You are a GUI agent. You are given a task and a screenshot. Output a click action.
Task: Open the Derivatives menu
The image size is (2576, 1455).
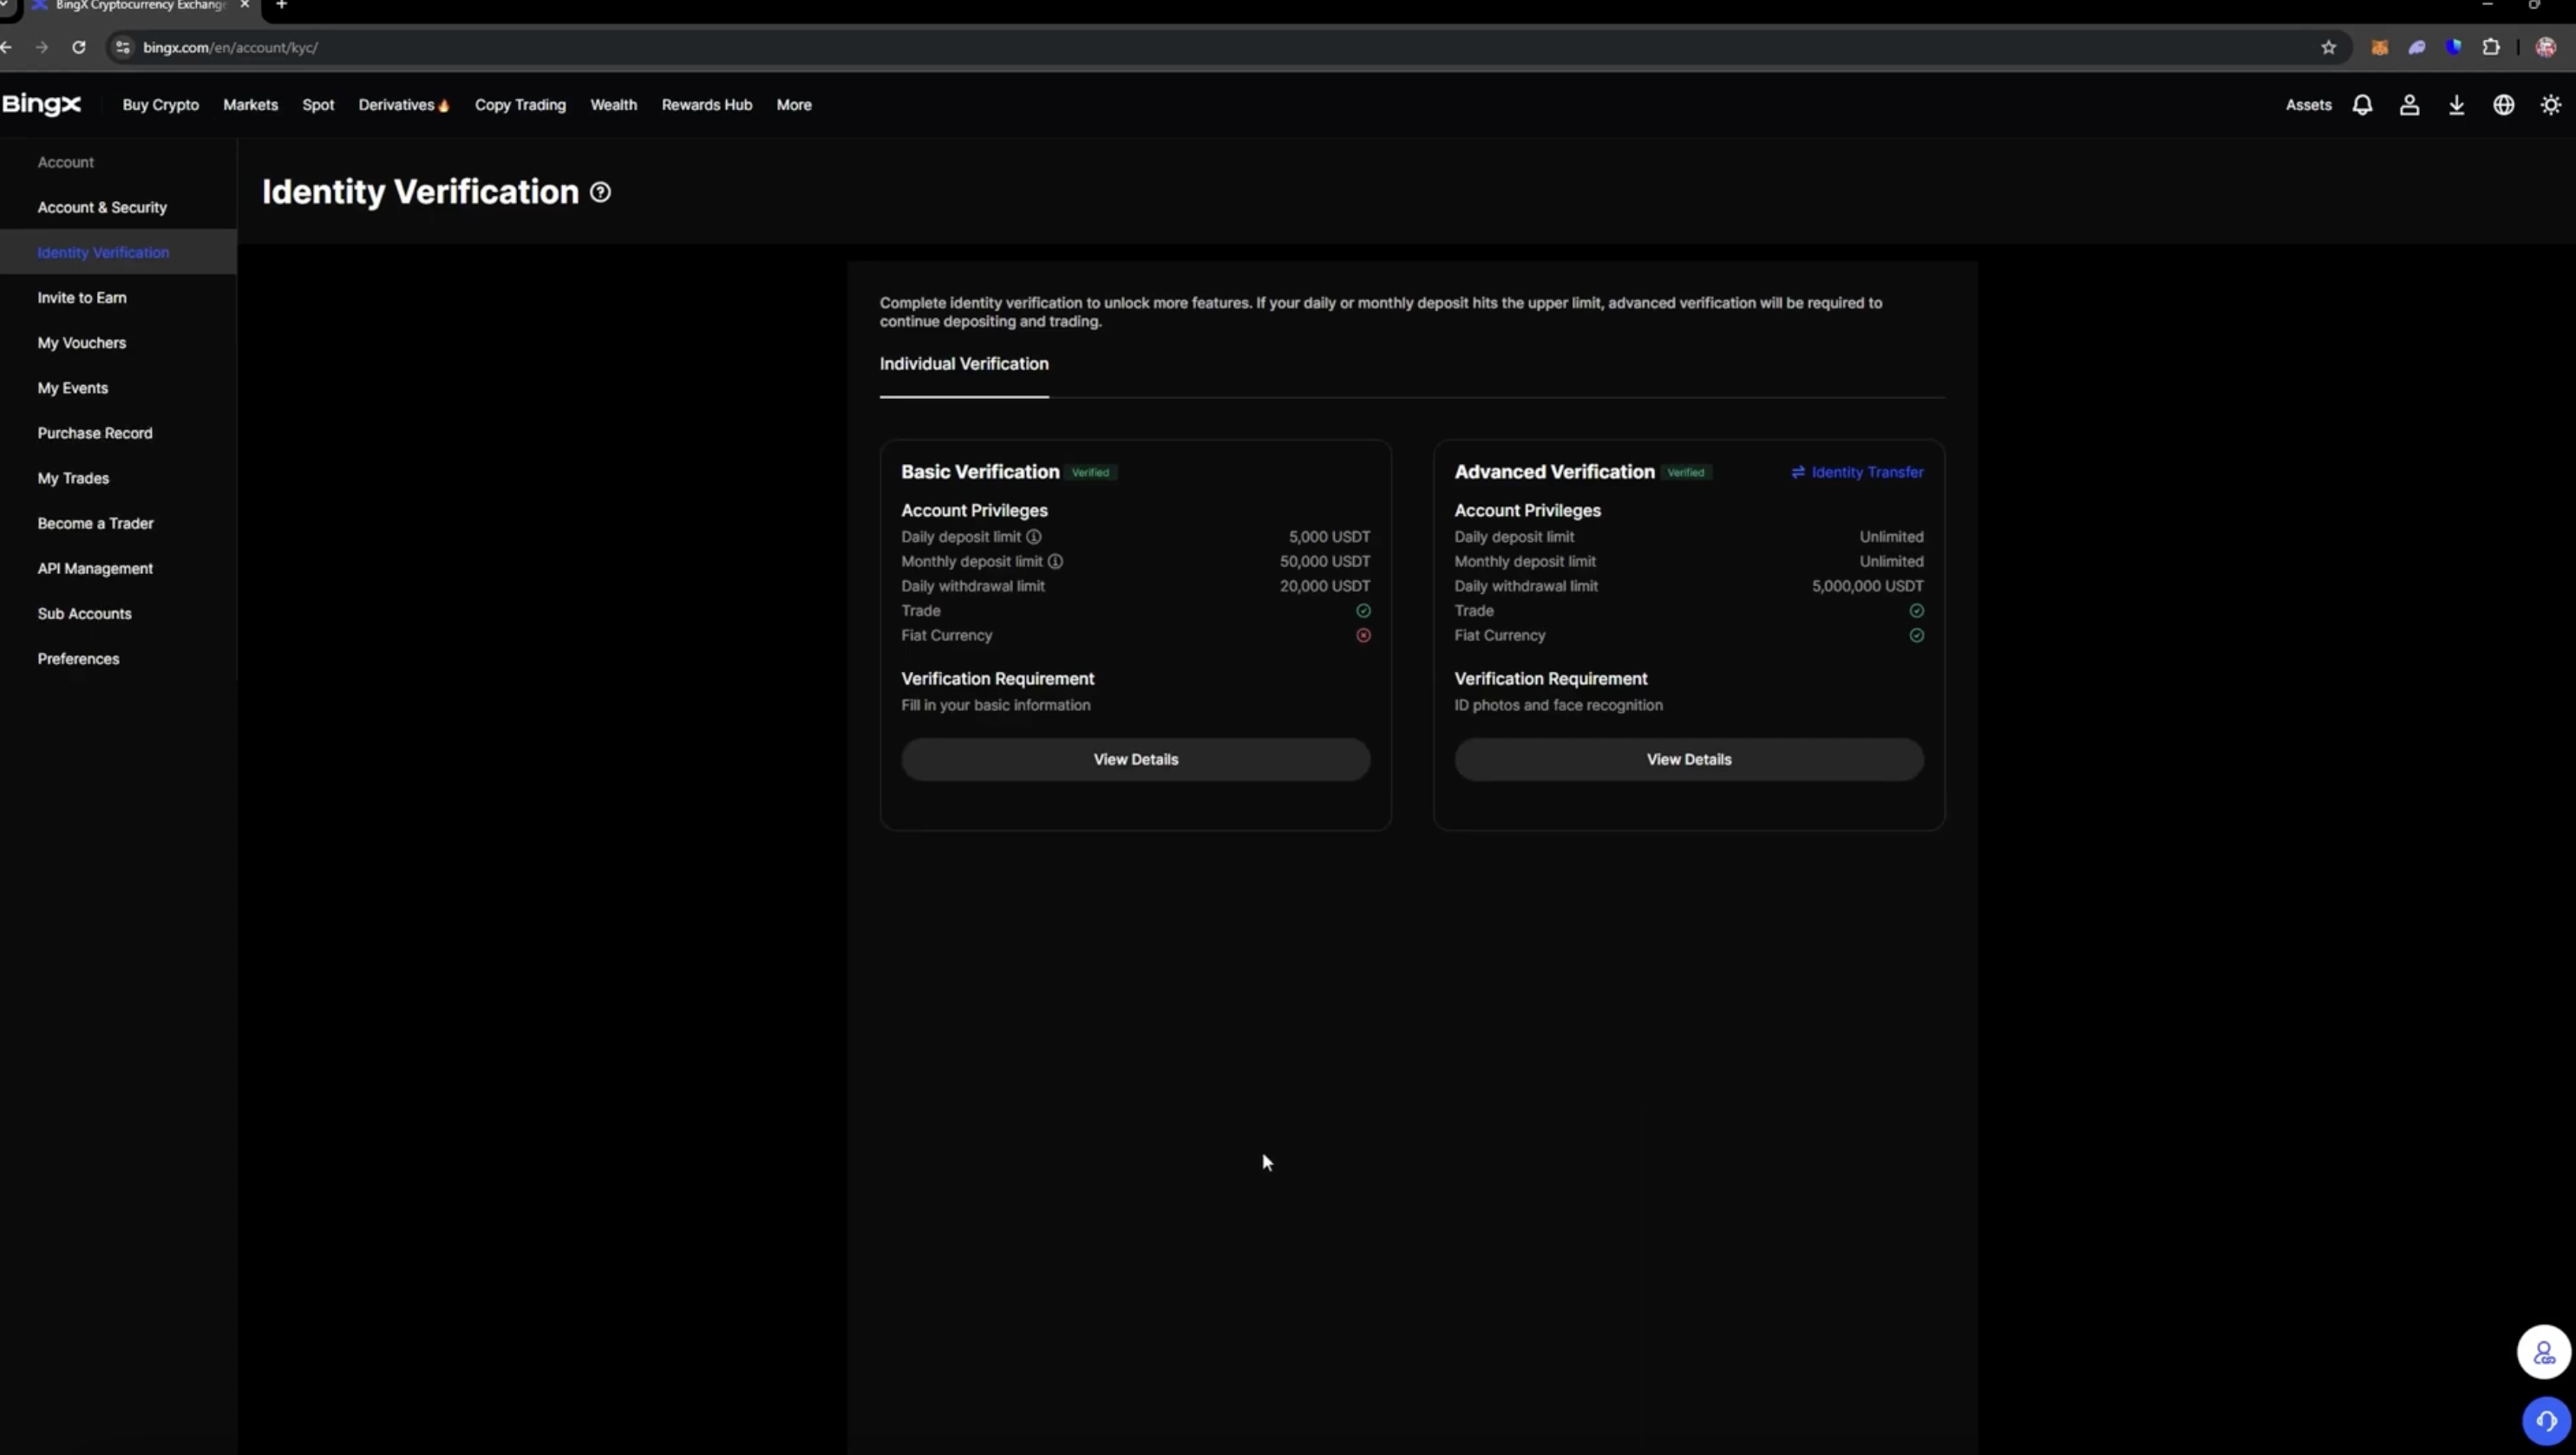404,105
